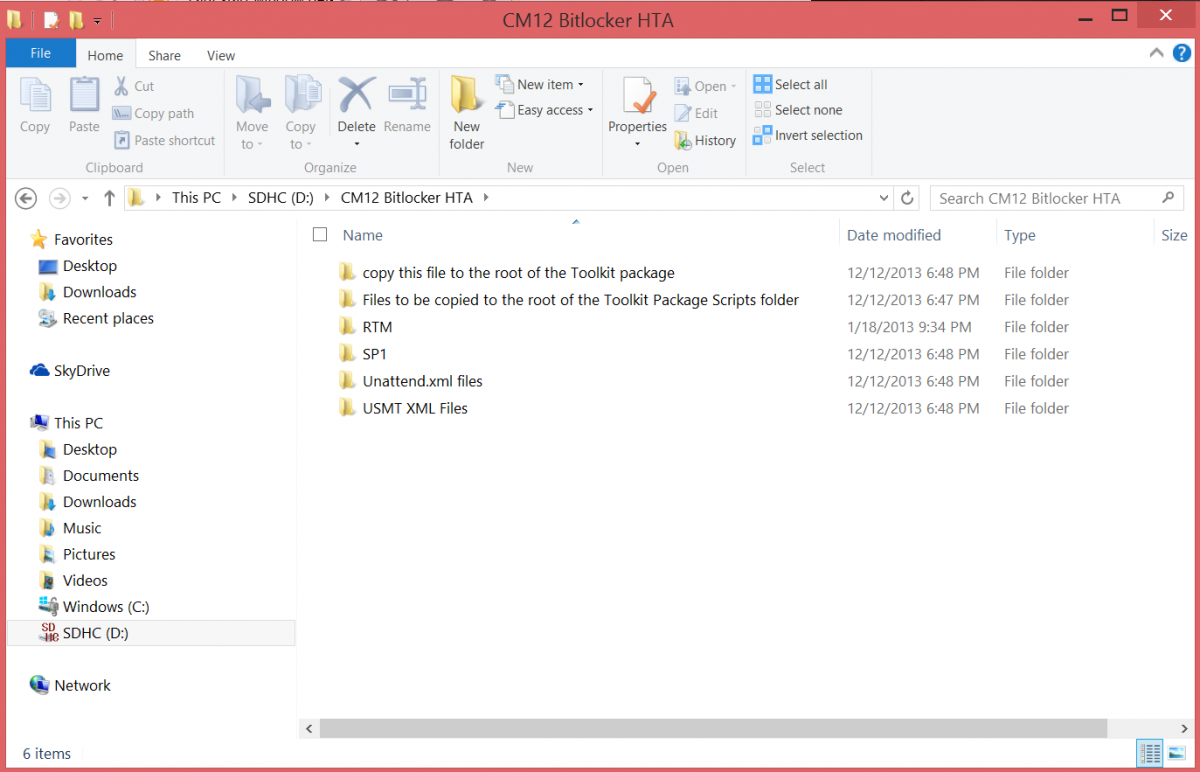The height and width of the screenshot is (772, 1200).
Task: Open the New item dropdown
Action: coord(539,84)
